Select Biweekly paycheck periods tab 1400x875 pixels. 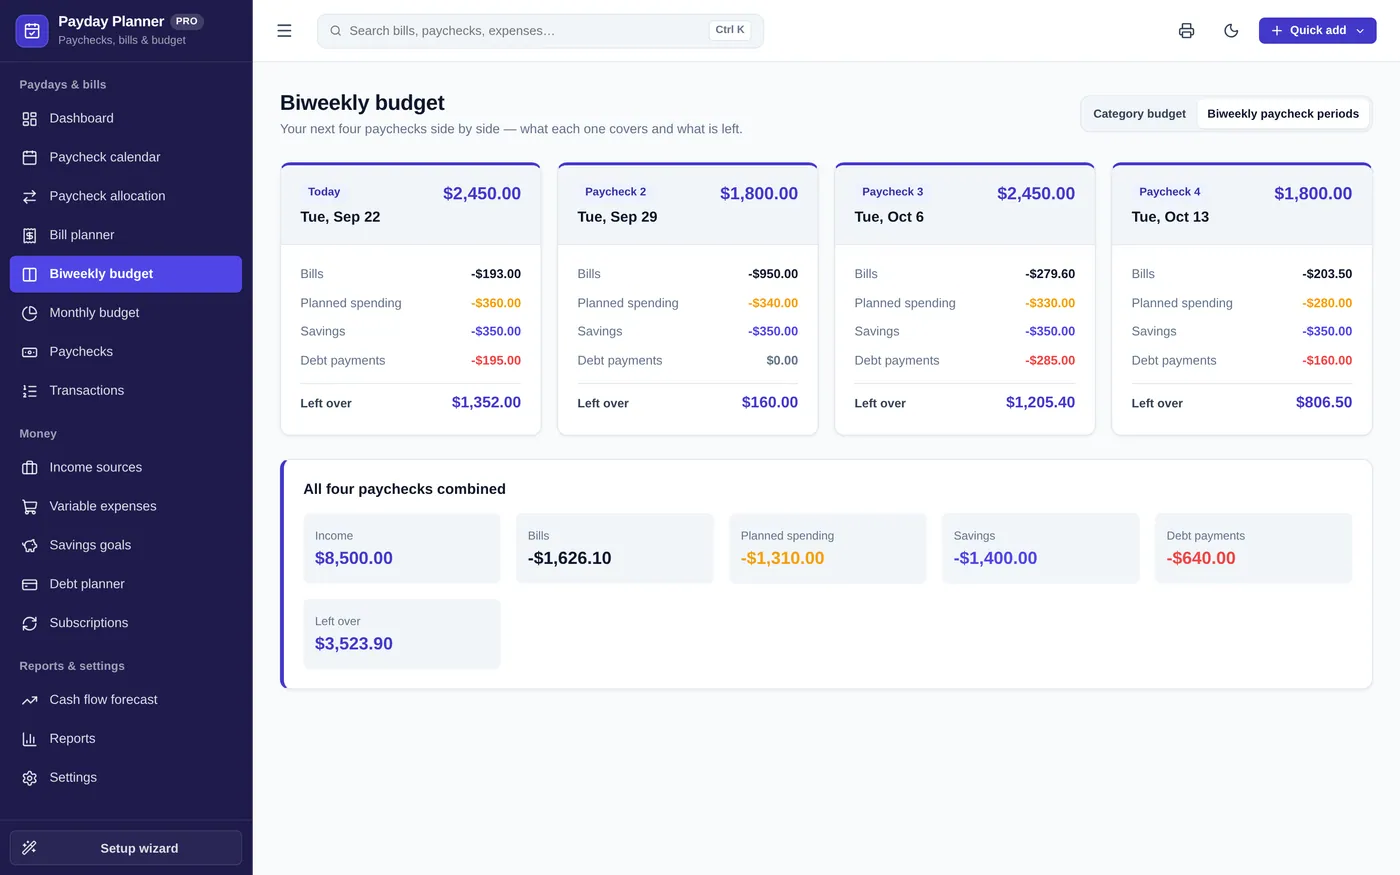[x=1283, y=114]
